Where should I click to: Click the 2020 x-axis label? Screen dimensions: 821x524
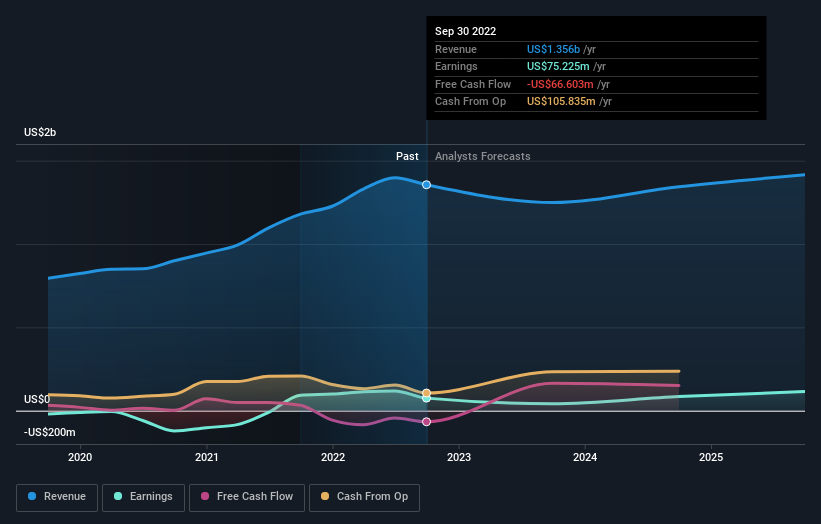(80, 458)
